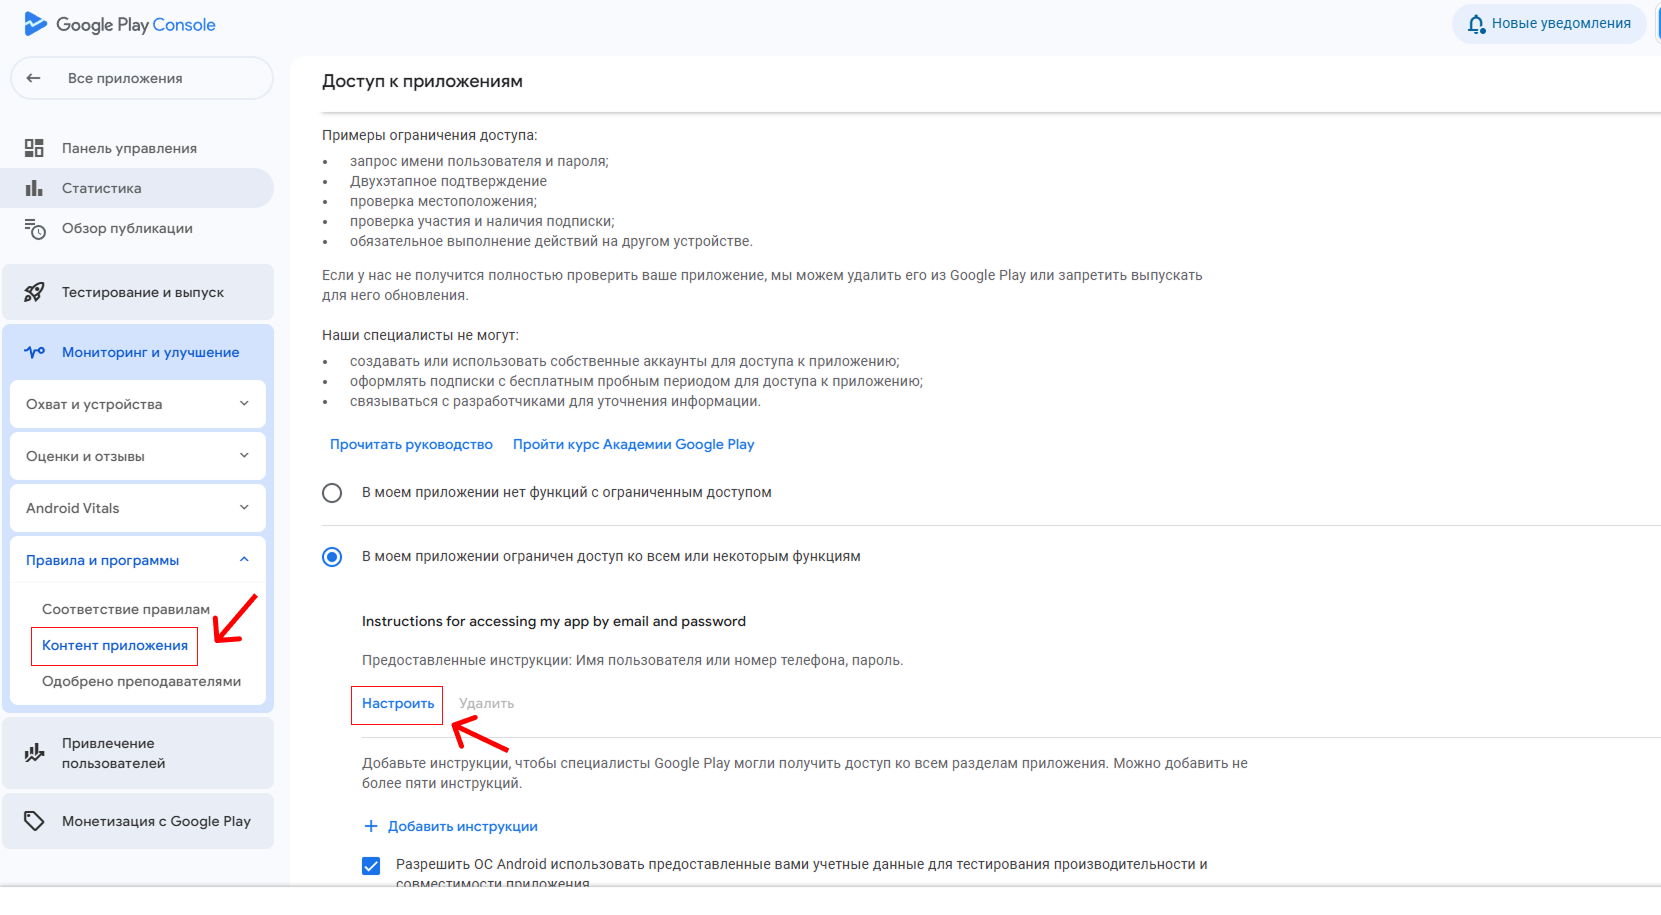Click the back arrow beside Все приложения
Viewport: 1661px width, 915px height.
pyautogui.click(x=34, y=78)
